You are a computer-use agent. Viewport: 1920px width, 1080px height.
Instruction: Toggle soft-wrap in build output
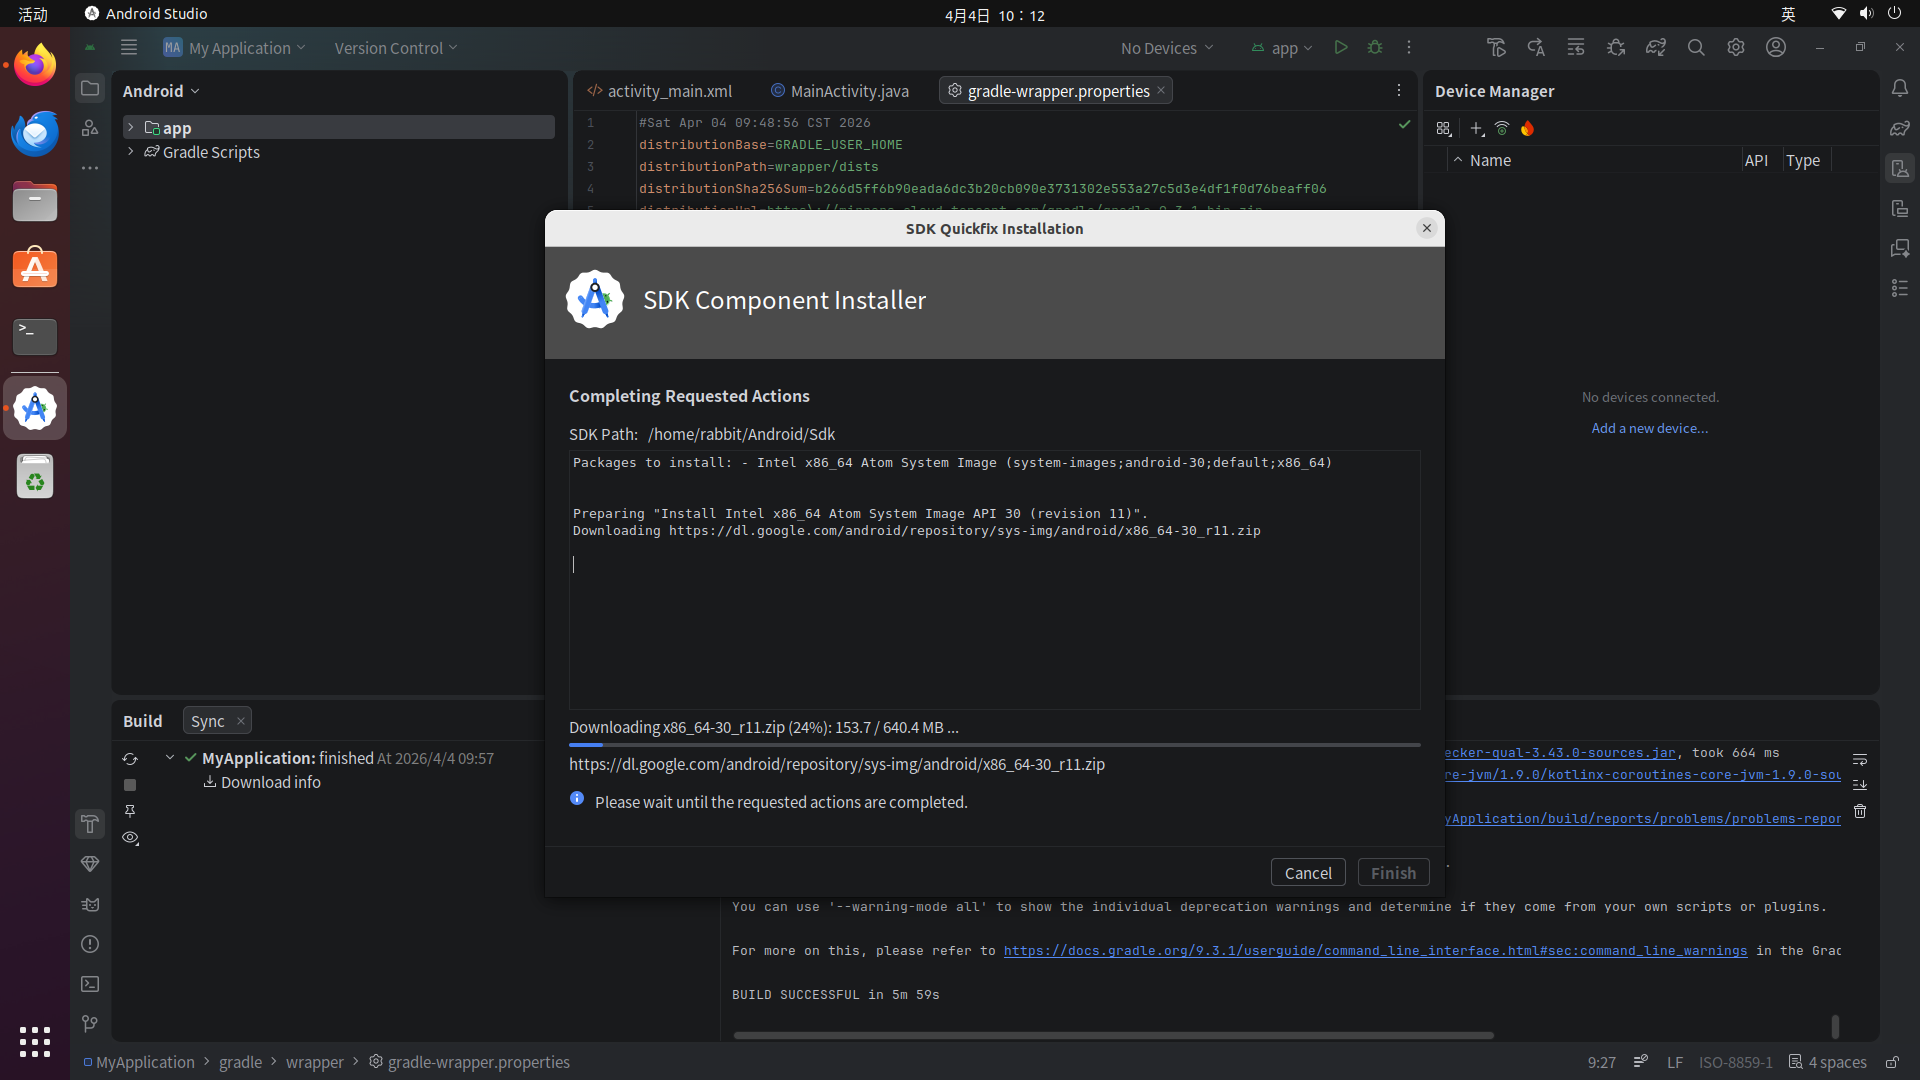click(1860, 759)
